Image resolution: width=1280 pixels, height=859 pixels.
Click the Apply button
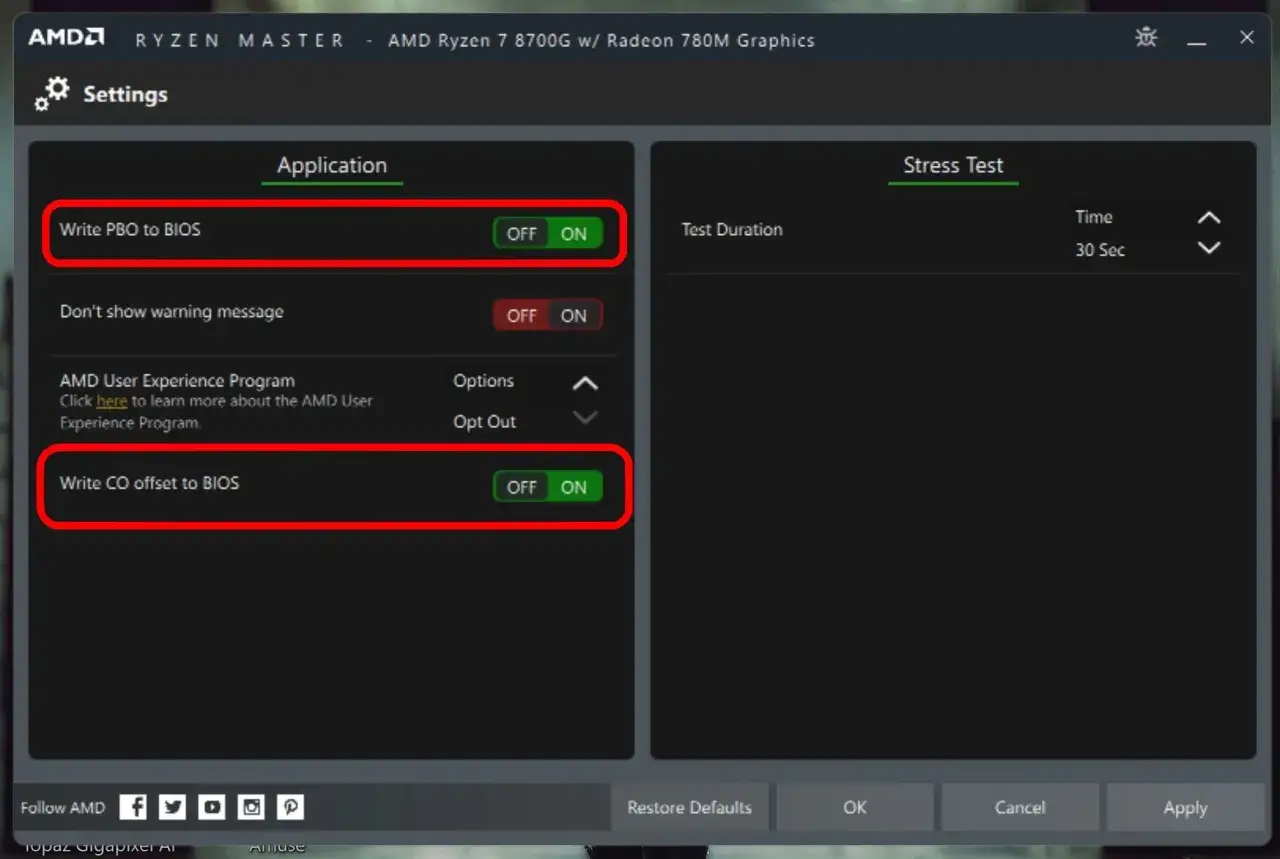1185,807
